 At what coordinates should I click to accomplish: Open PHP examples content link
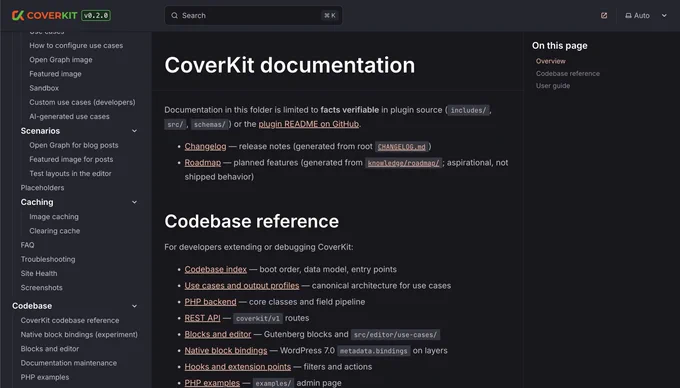point(212,383)
